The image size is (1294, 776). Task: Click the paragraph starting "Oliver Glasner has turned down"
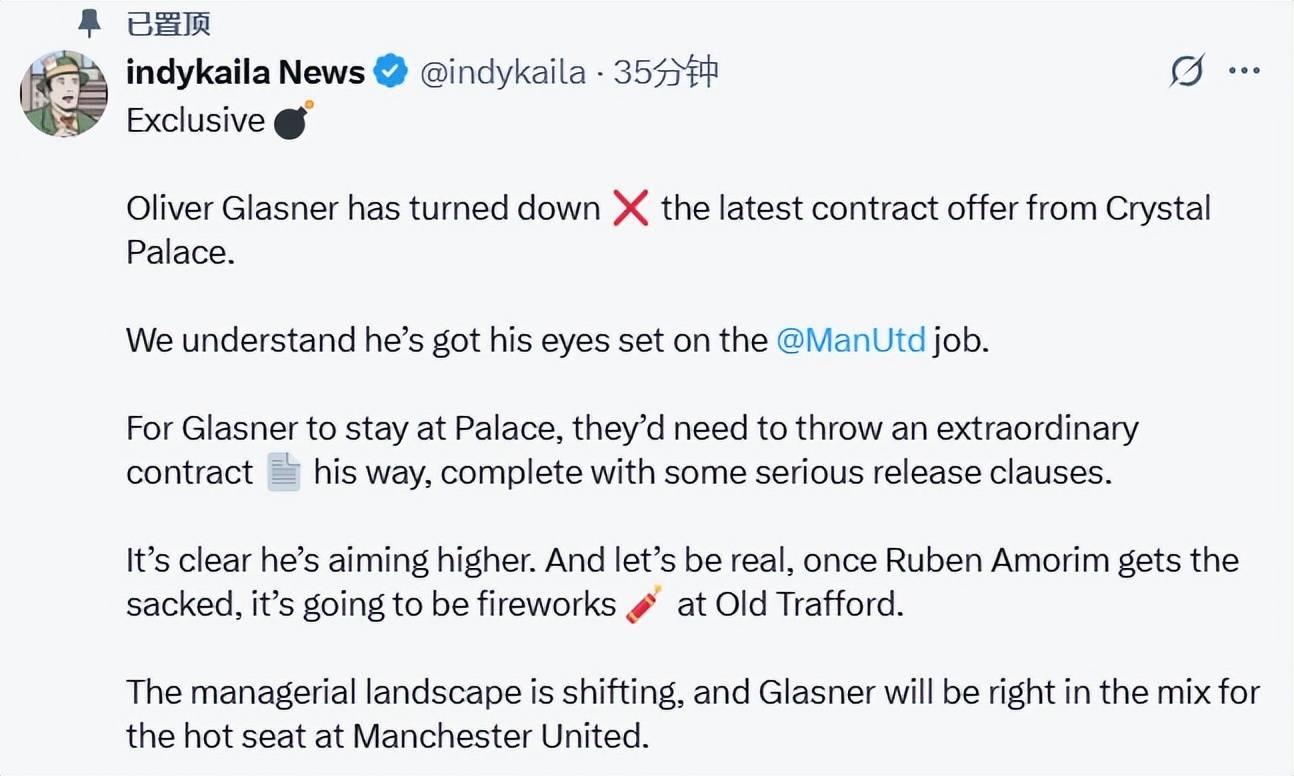(x=666, y=230)
